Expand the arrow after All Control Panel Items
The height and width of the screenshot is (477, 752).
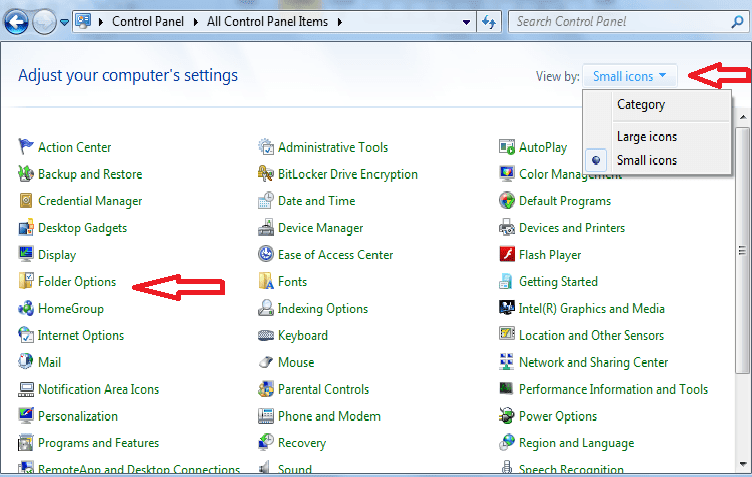tap(340, 22)
